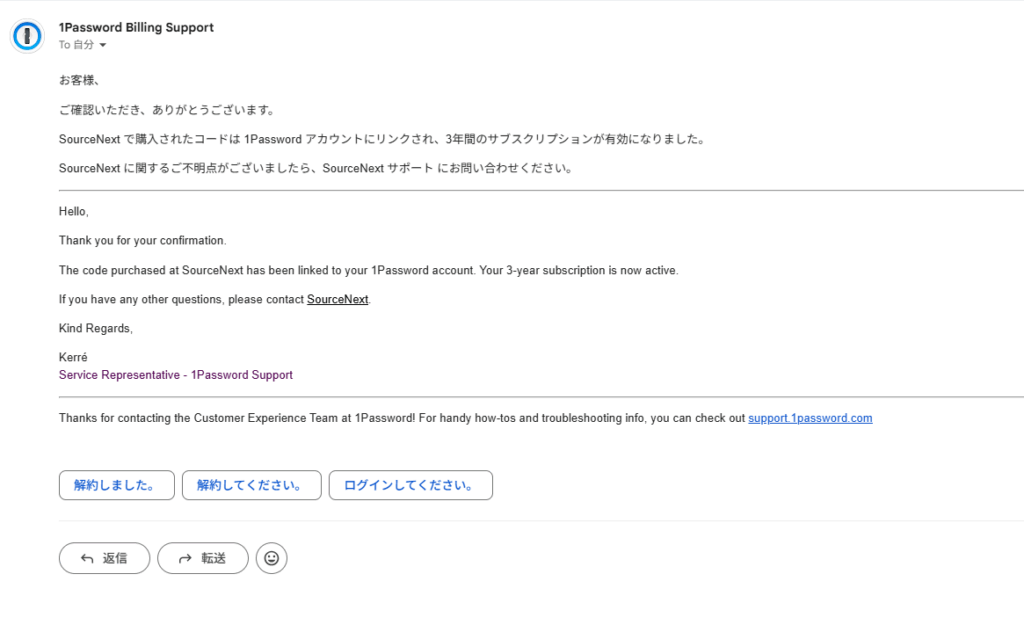The image size is (1024, 625).
Task: Click the 'Thank you for your confirmation' line
Action: [x=143, y=241]
